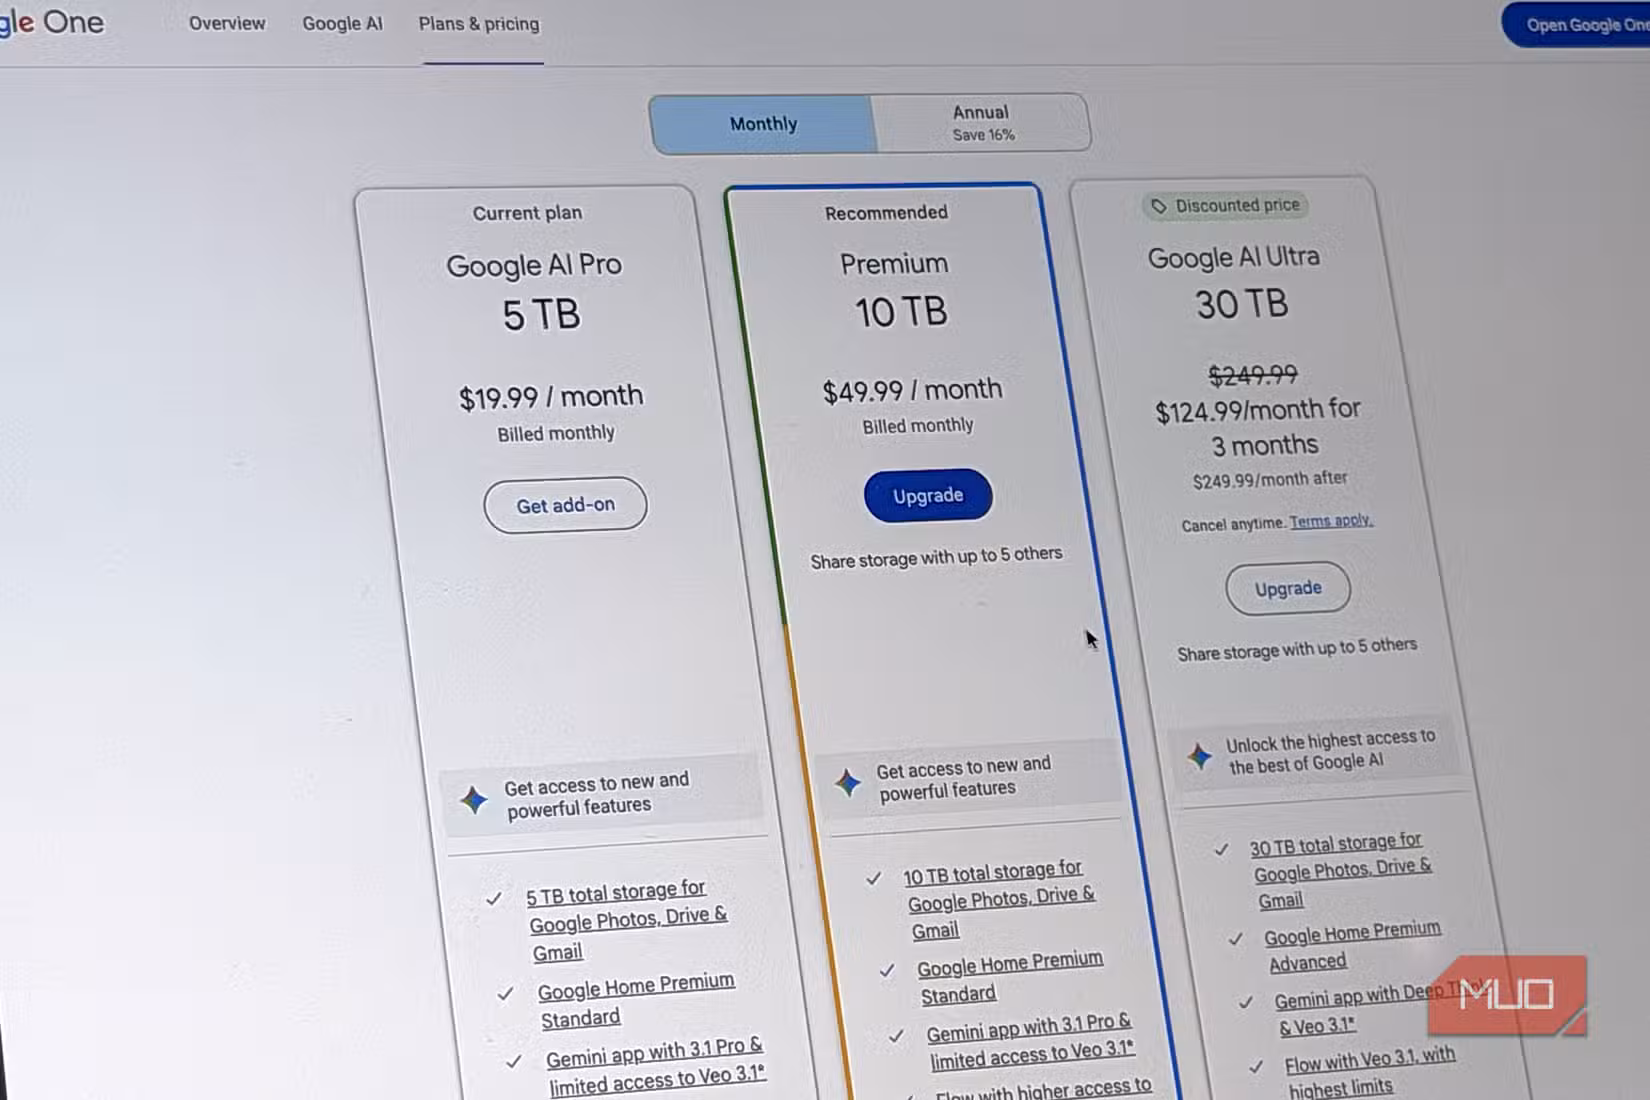Viewport: 1650px width, 1100px height.
Task: Click the Current plan label
Action: point(527,213)
